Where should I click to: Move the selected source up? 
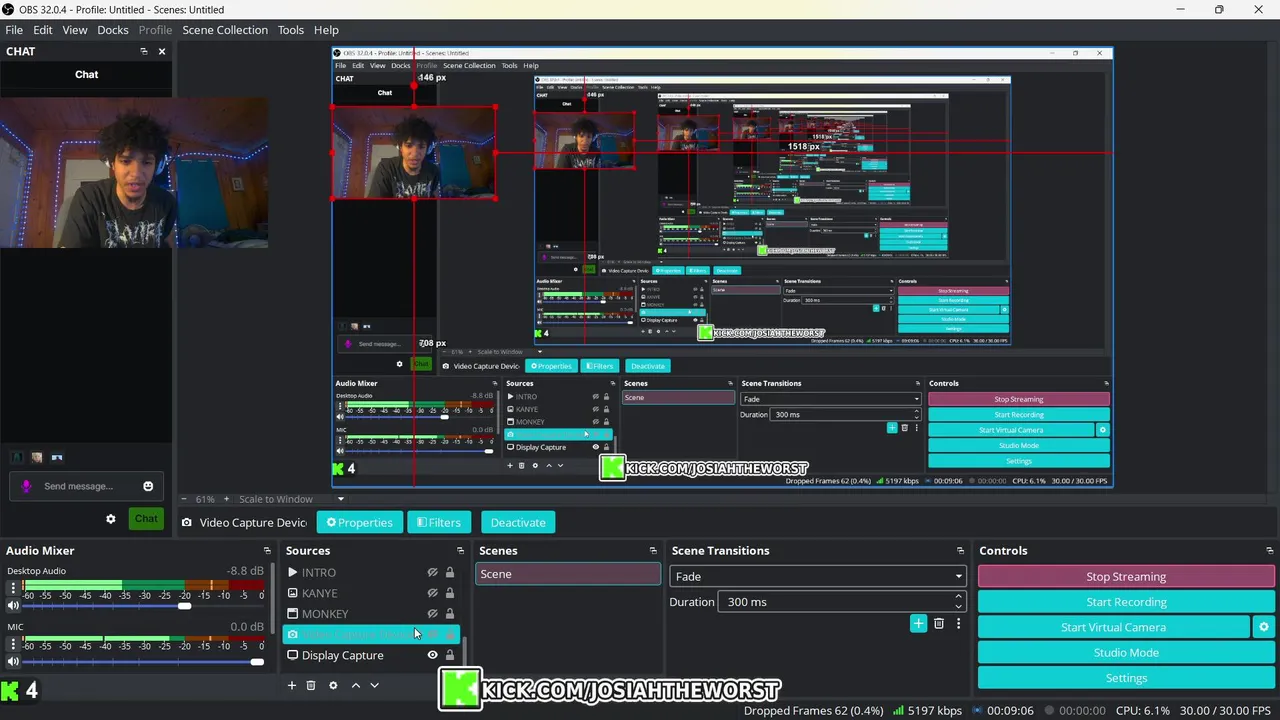(x=355, y=685)
